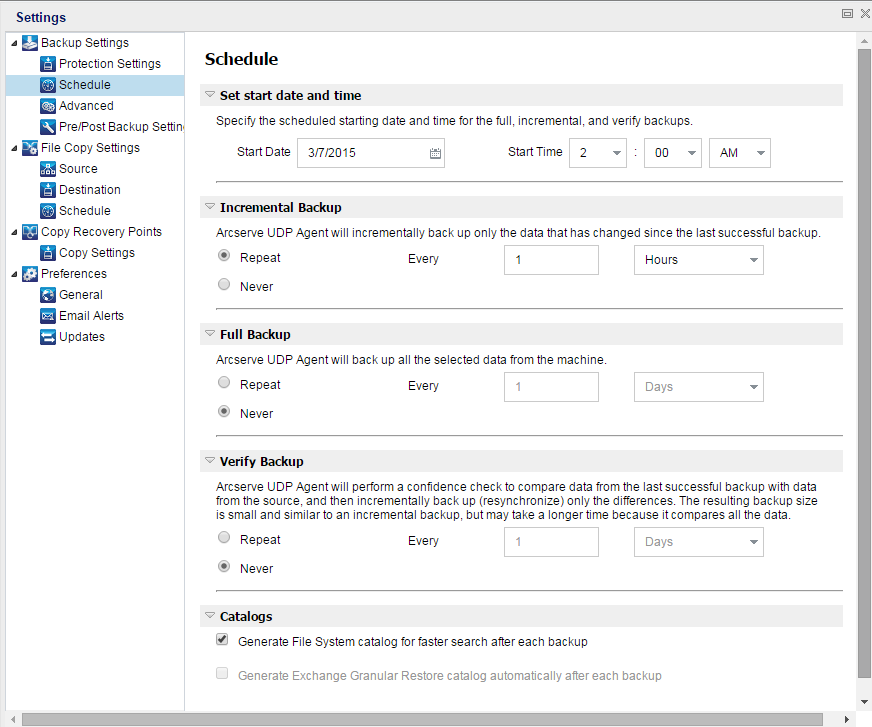Image resolution: width=872 pixels, height=727 pixels.
Task: Open the Schedule icon under File Copy Settings
Action: pos(47,210)
